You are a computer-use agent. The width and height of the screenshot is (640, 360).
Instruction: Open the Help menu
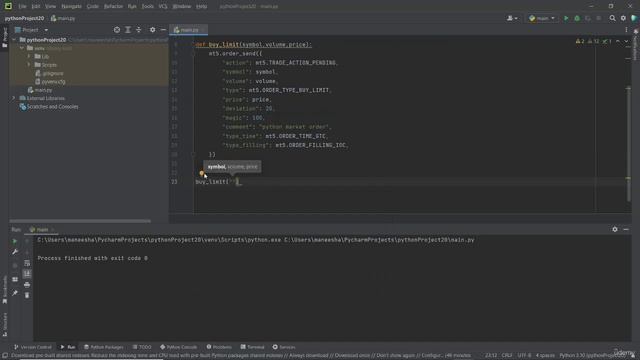point(202,7)
